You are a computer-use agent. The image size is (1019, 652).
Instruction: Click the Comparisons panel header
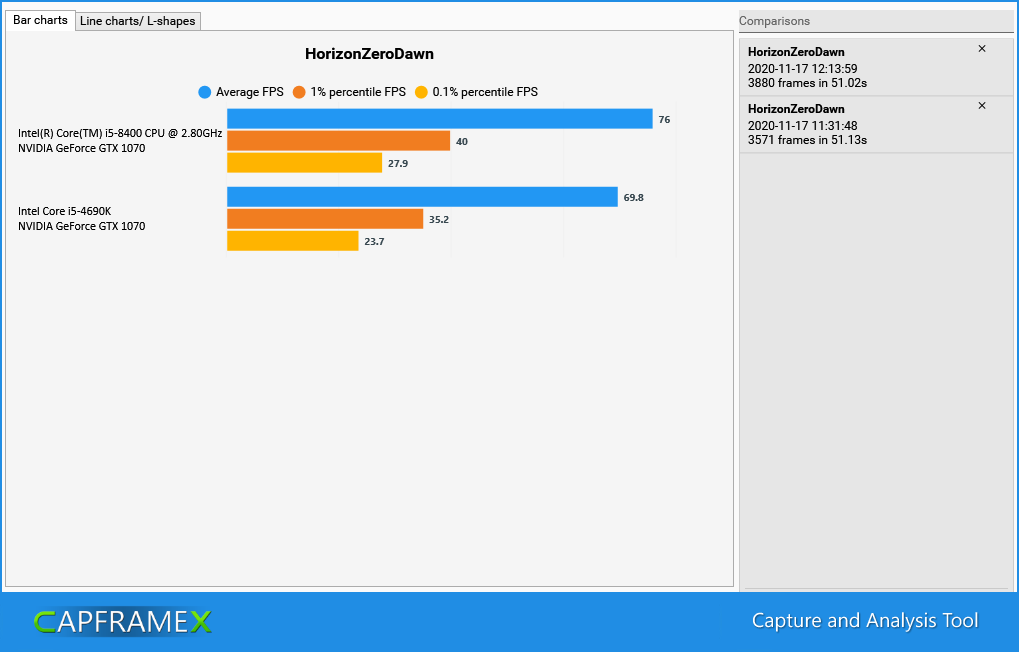[x=876, y=21]
